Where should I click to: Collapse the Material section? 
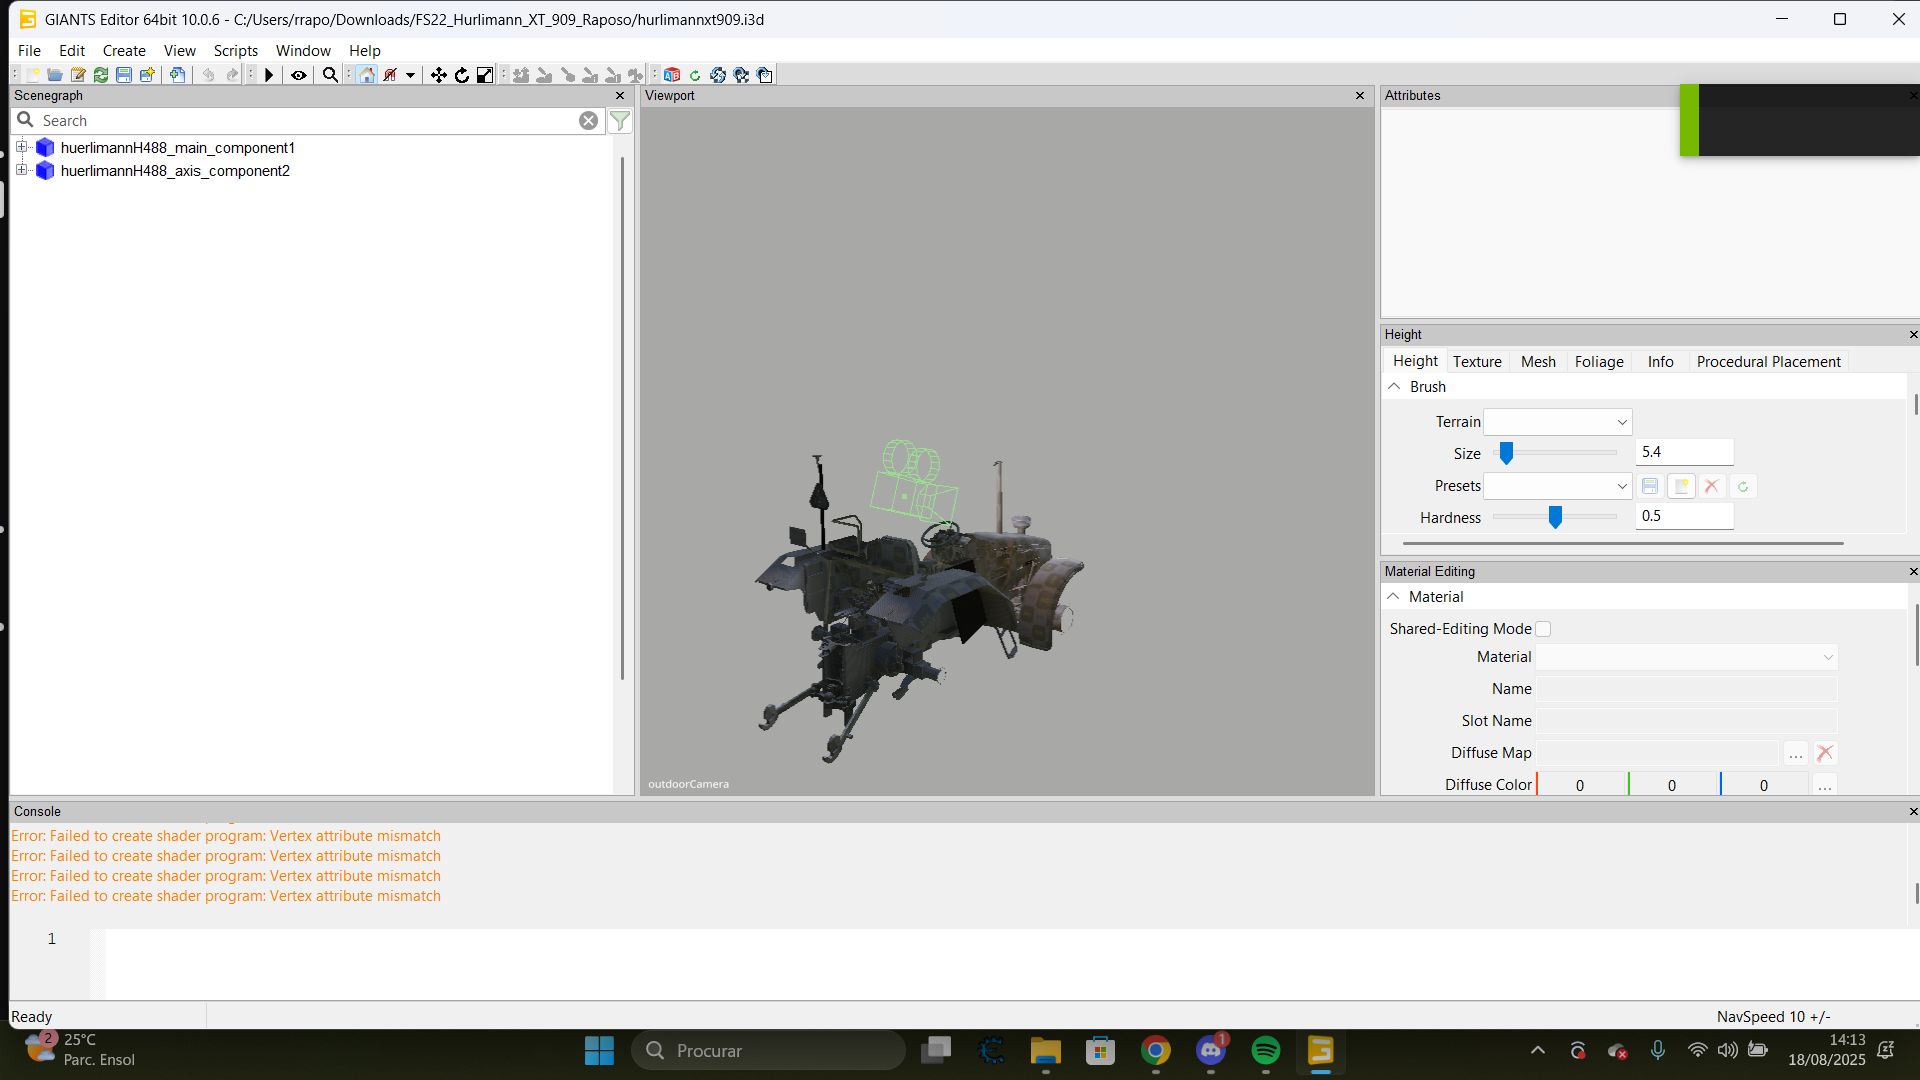coord(1393,597)
